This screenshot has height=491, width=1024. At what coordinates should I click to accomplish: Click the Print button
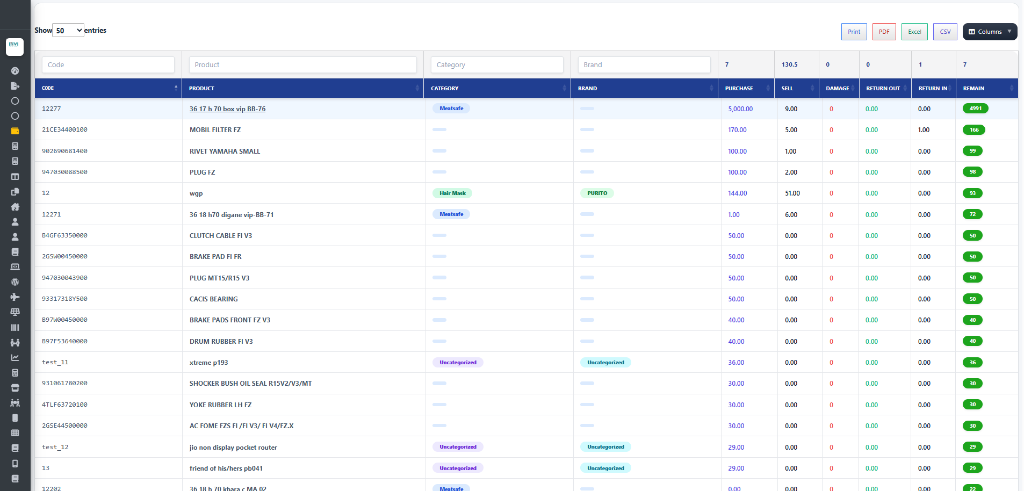[854, 31]
